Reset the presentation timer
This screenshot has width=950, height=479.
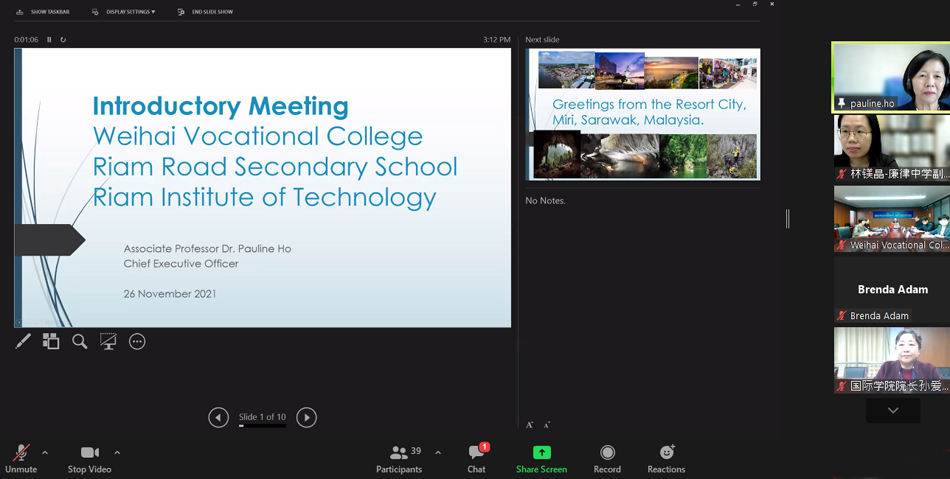click(63, 40)
